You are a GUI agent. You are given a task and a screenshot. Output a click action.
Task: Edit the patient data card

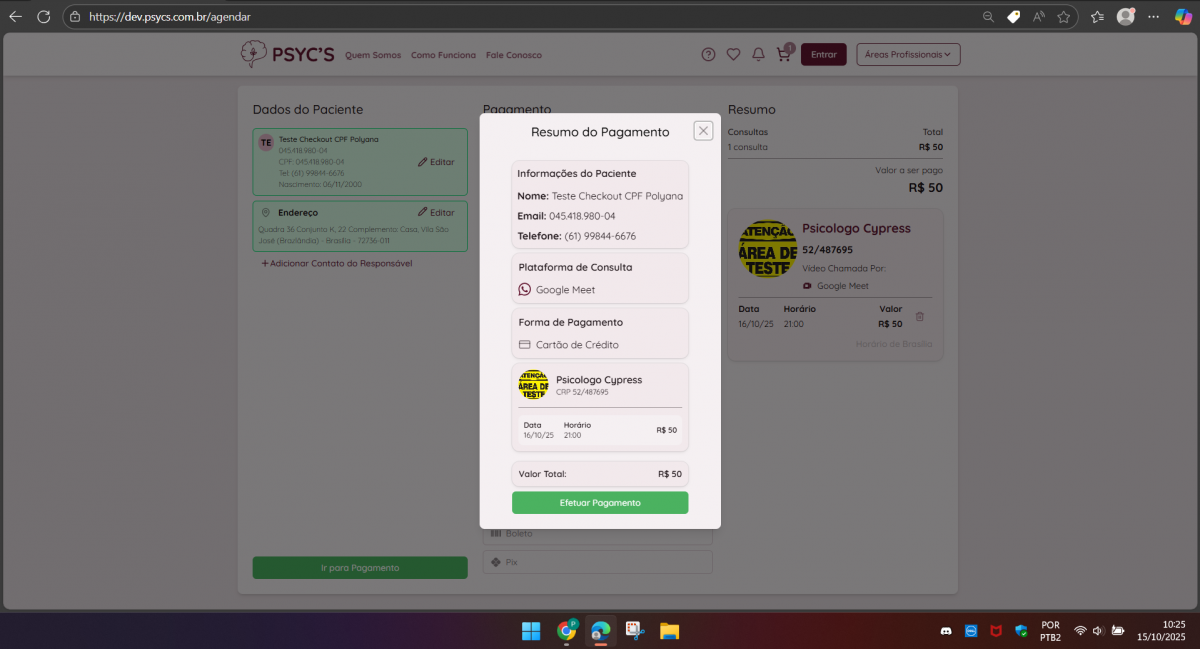click(436, 162)
